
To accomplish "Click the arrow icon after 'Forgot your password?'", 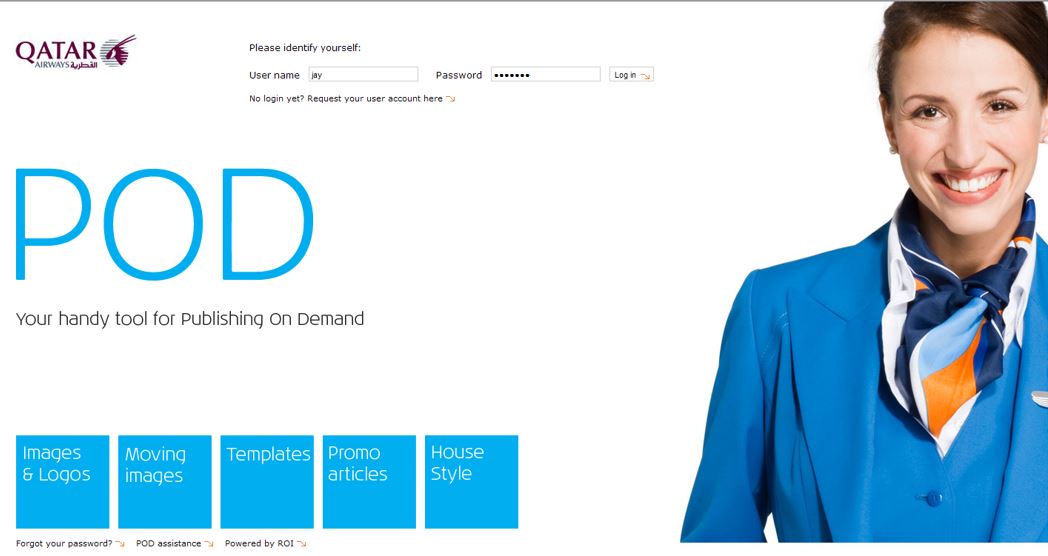I will [x=120, y=544].
